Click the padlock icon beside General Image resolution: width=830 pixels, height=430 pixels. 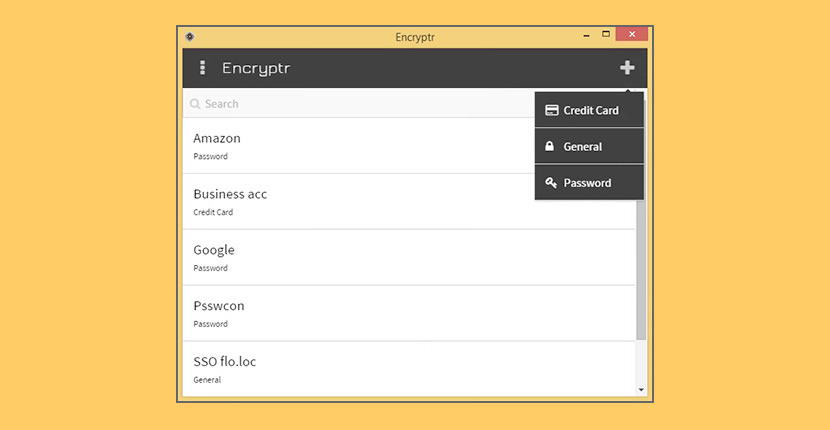point(550,146)
